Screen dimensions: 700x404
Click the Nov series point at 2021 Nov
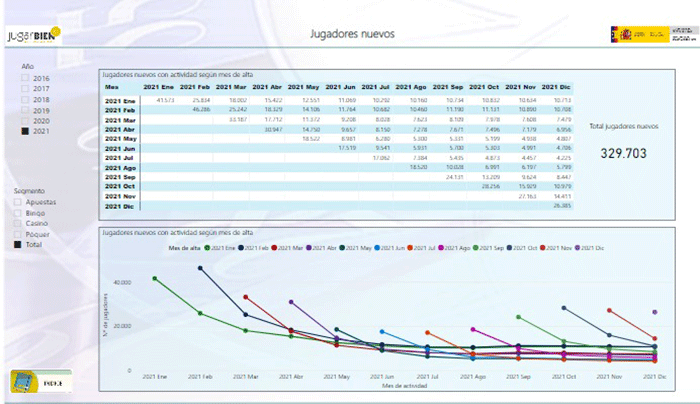coord(609,310)
